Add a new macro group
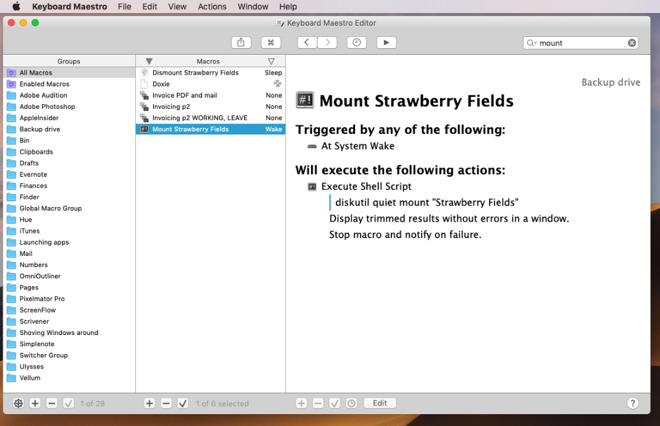 coord(35,403)
